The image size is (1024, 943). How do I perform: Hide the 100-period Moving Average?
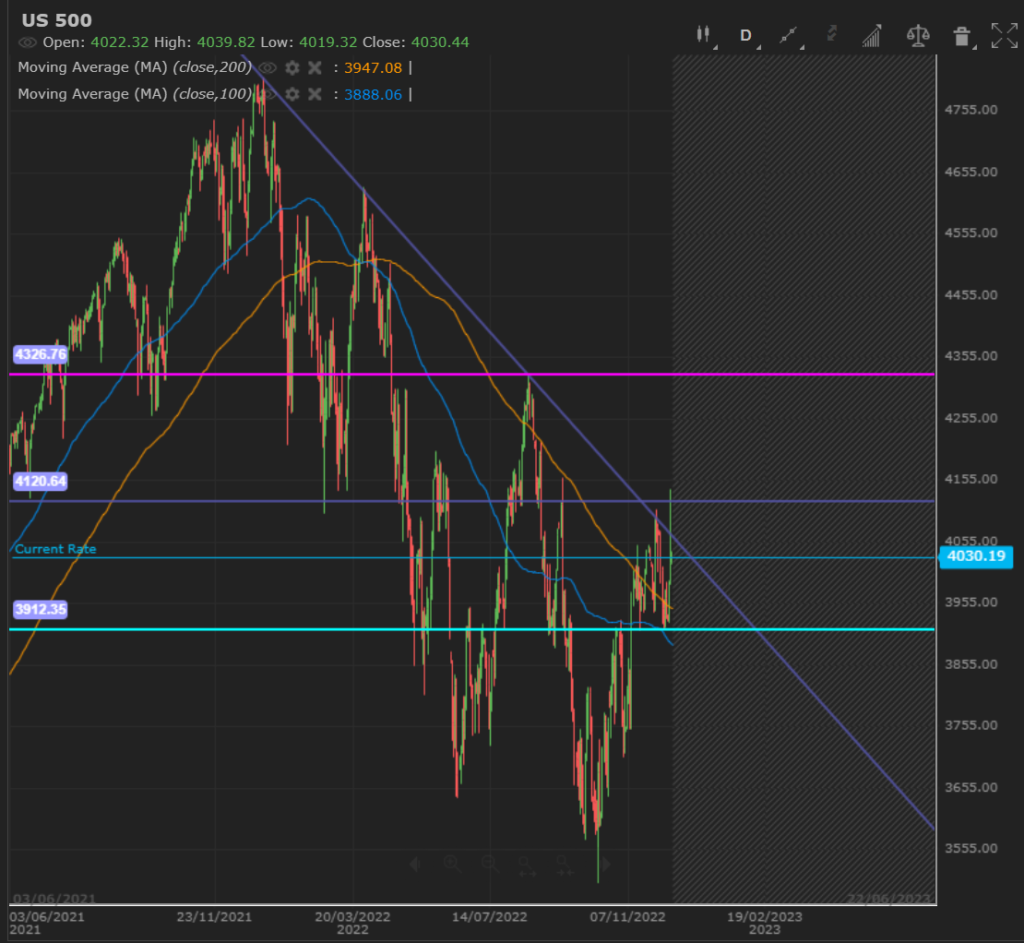[268, 94]
